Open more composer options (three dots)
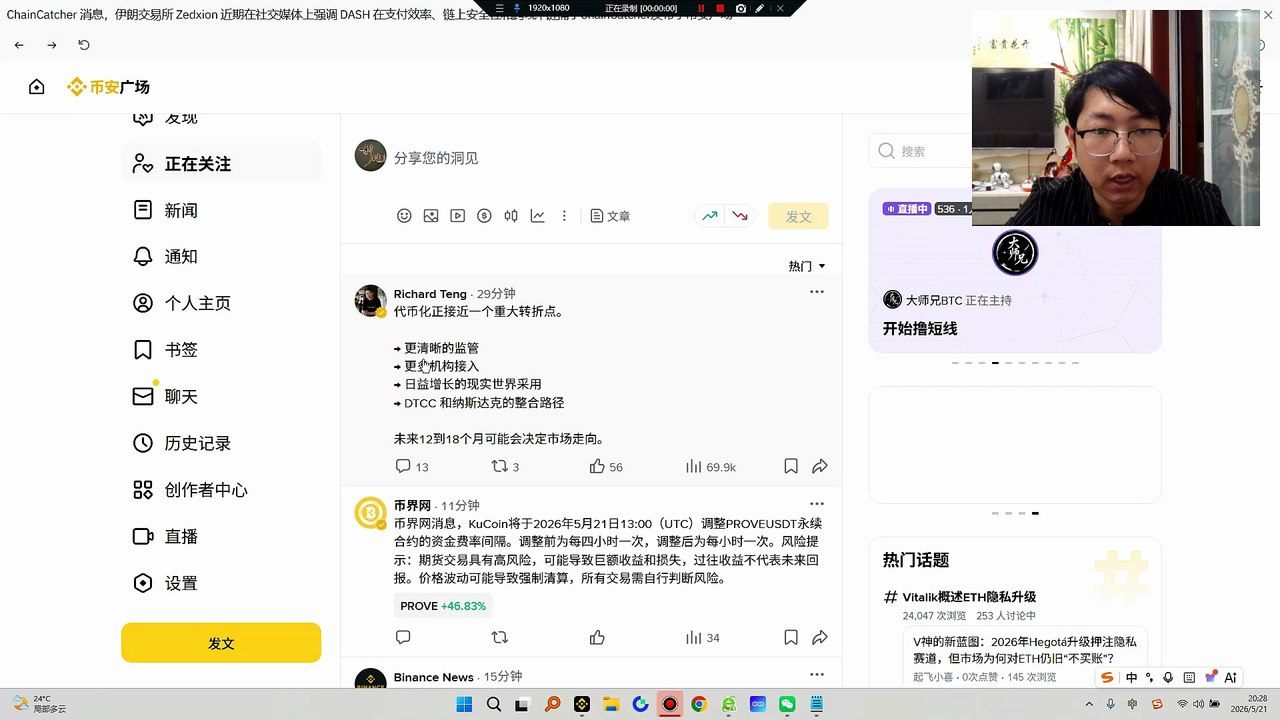Image resolution: width=1280 pixels, height=720 pixels. point(564,216)
